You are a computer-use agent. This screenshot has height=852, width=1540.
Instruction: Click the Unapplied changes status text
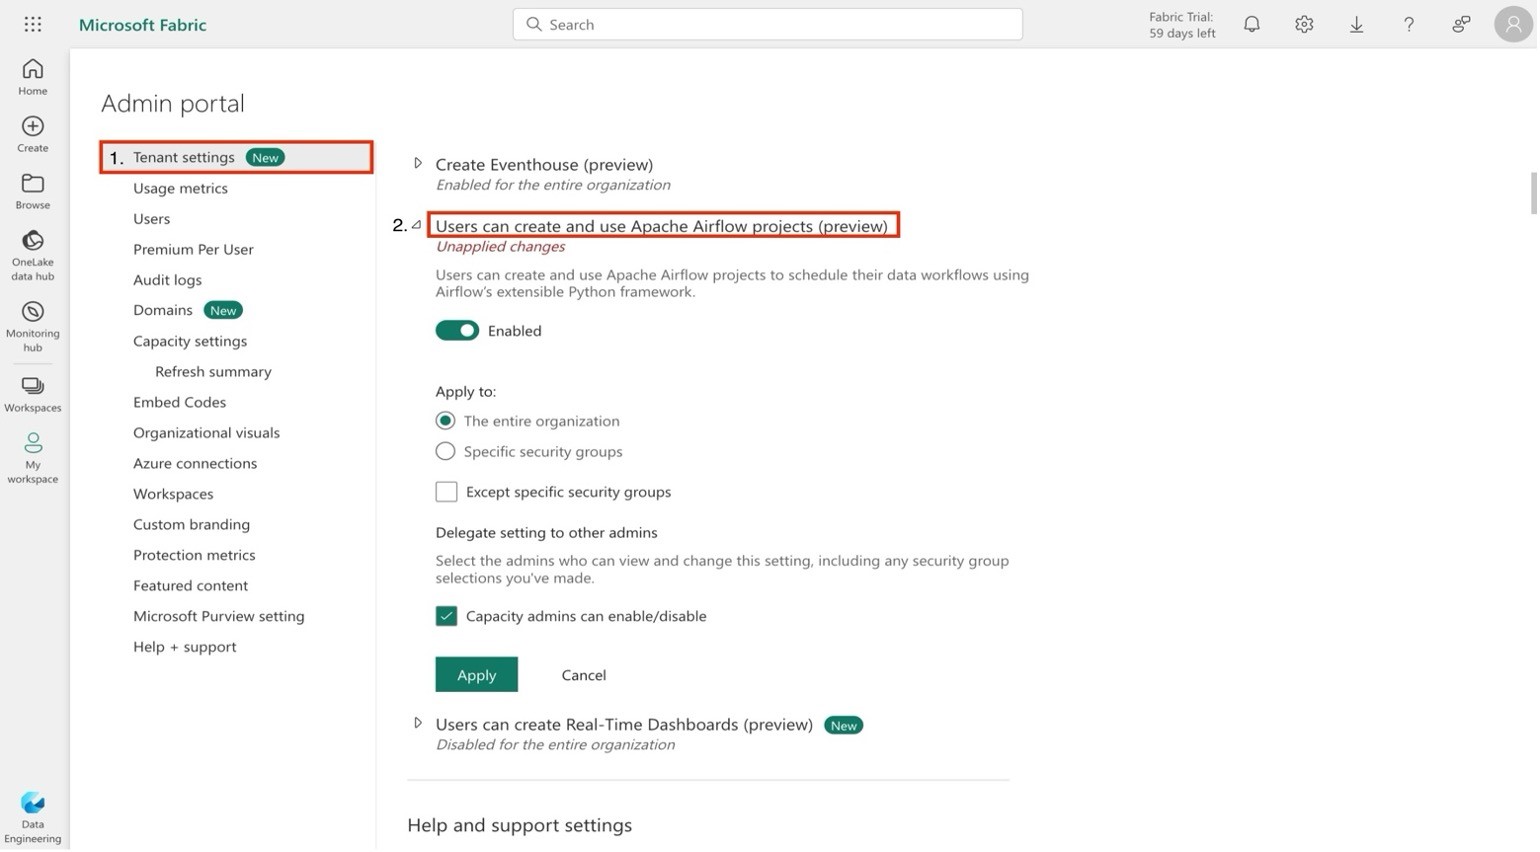[501, 247]
